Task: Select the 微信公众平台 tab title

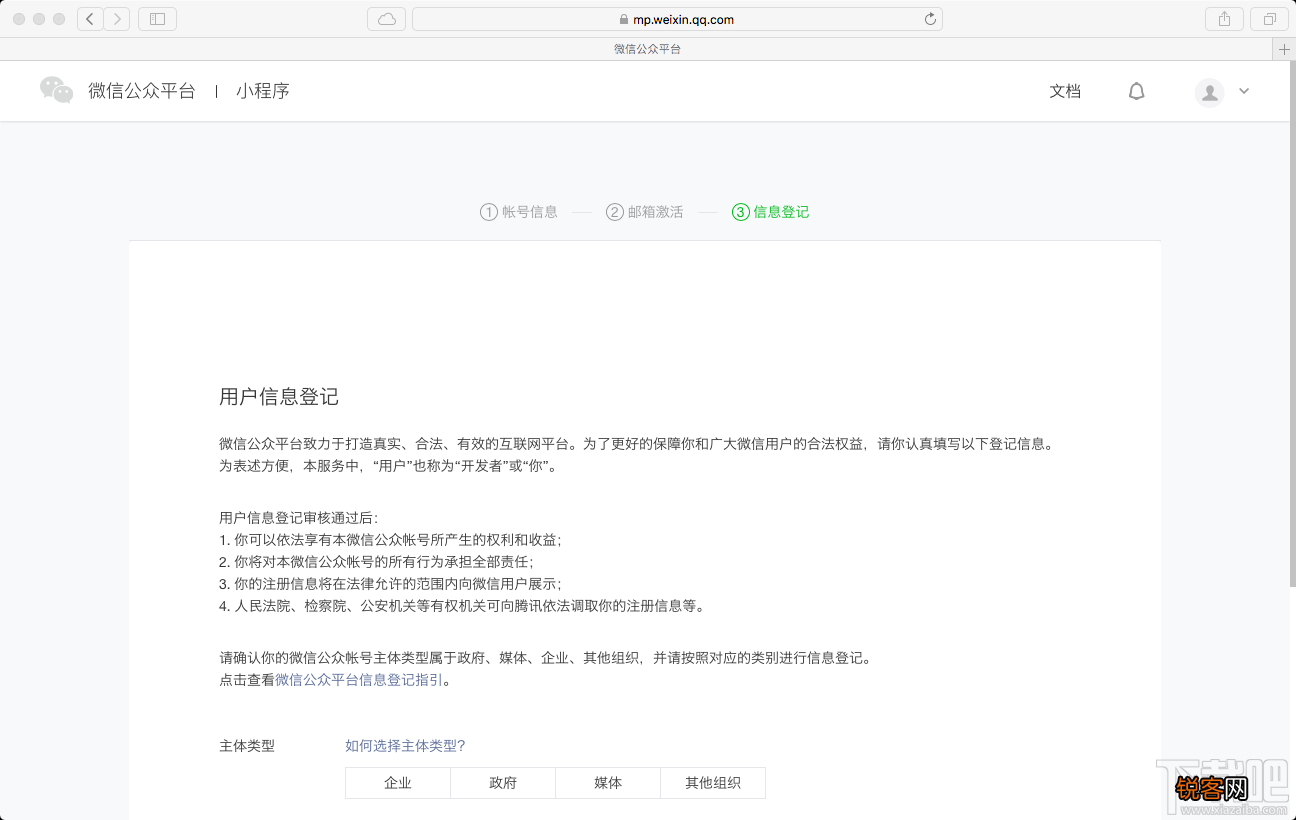Action: pyautogui.click(x=647, y=49)
